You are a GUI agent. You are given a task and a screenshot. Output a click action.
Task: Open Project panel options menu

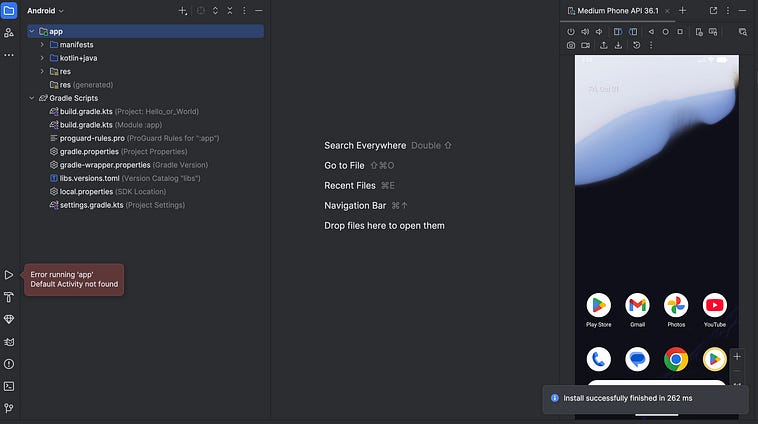click(244, 11)
